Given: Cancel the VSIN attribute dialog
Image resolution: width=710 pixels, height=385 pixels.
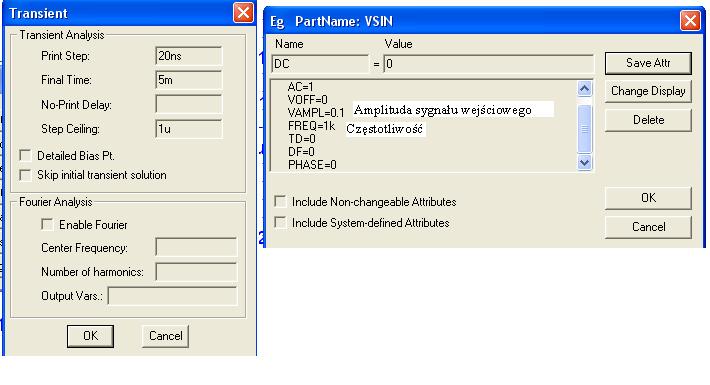Looking at the screenshot, I should [x=648, y=227].
